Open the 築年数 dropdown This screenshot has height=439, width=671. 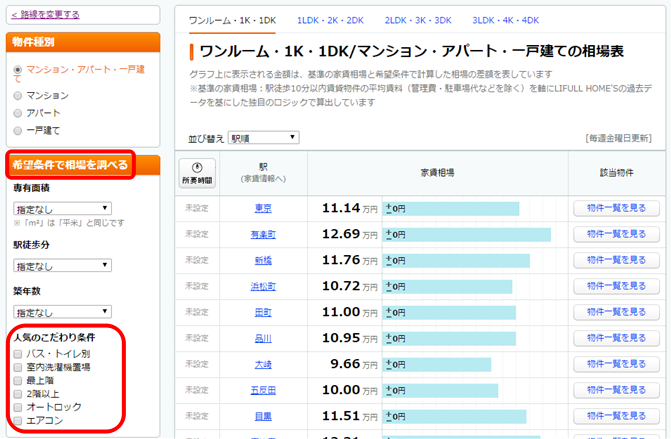click(62, 312)
